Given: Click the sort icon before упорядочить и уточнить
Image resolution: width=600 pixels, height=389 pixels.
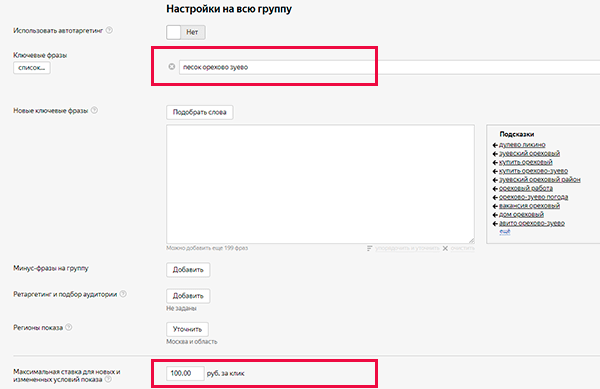Looking at the screenshot, I should (369, 248).
